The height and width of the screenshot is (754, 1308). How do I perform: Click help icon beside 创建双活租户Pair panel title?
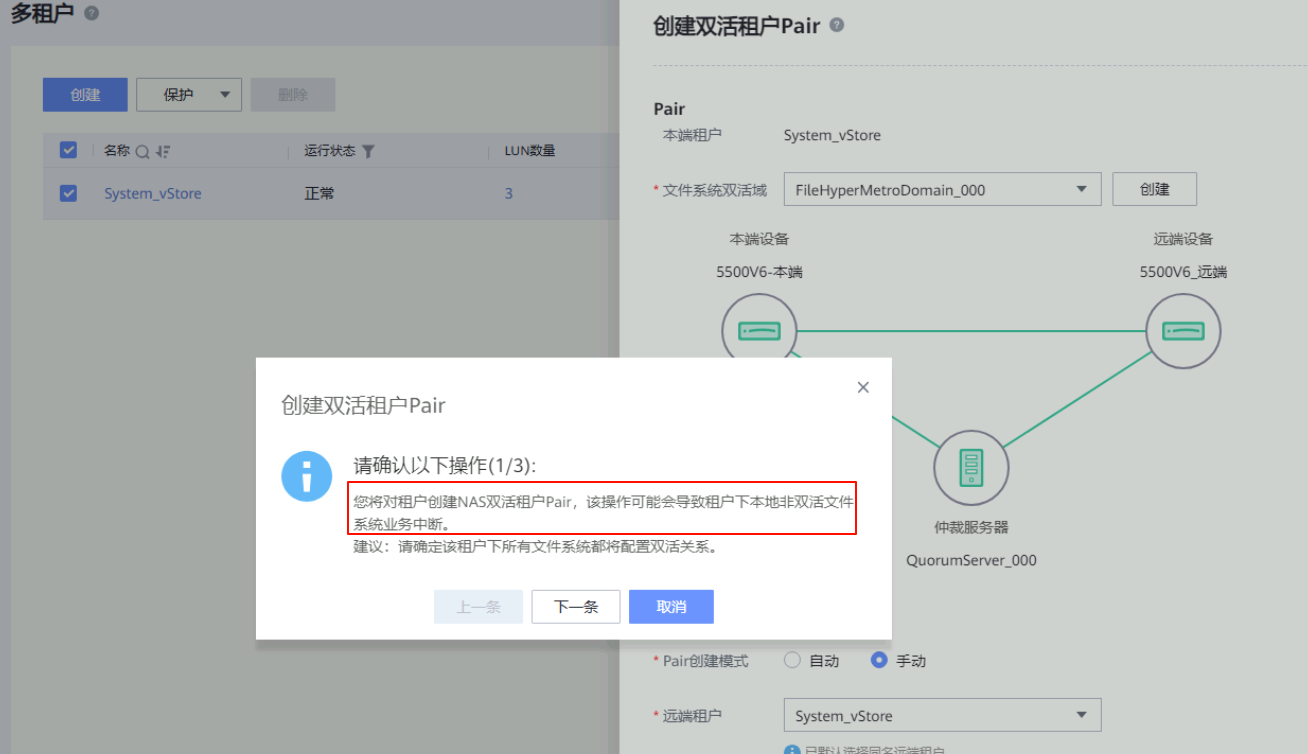837,25
